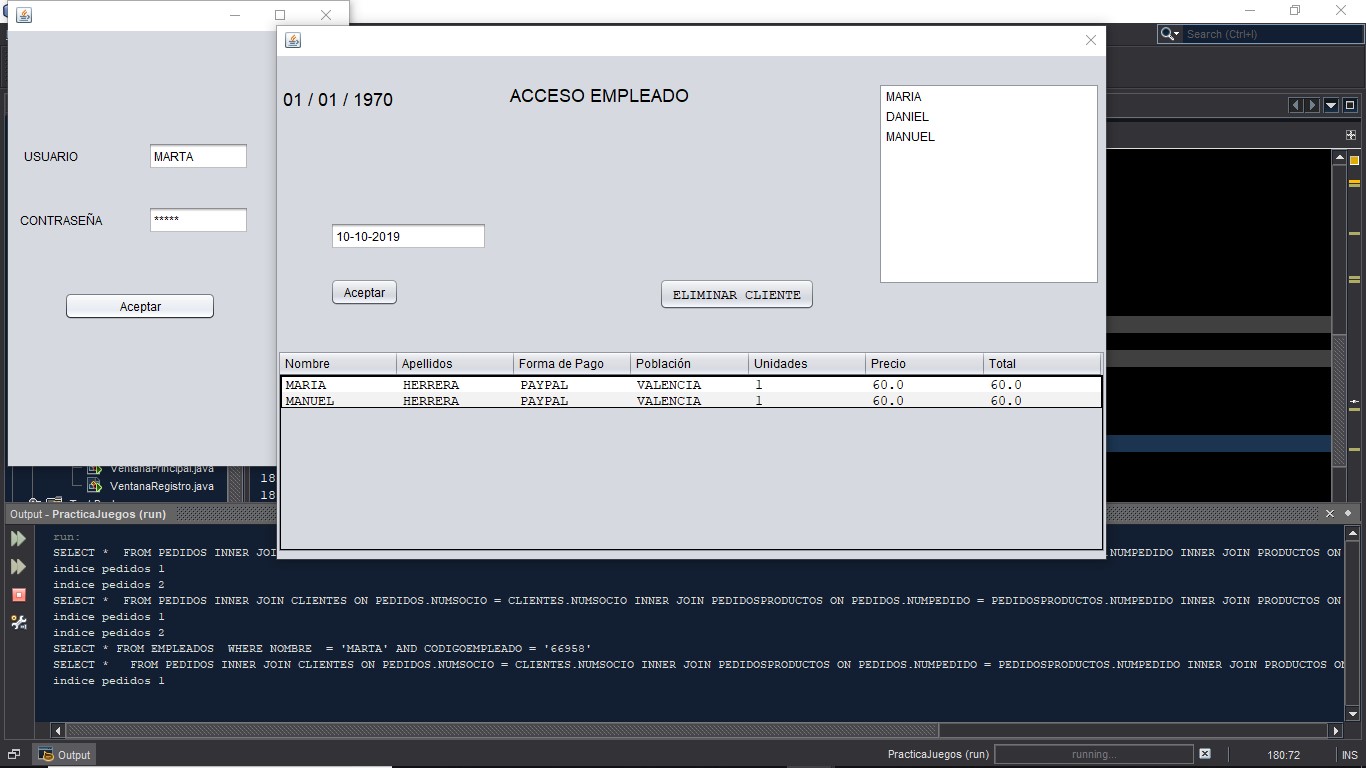Click VALENCIA cell in MANUEL row
Viewport: 1366px width, 768px height.
pyautogui.click(x=691, y=401)
